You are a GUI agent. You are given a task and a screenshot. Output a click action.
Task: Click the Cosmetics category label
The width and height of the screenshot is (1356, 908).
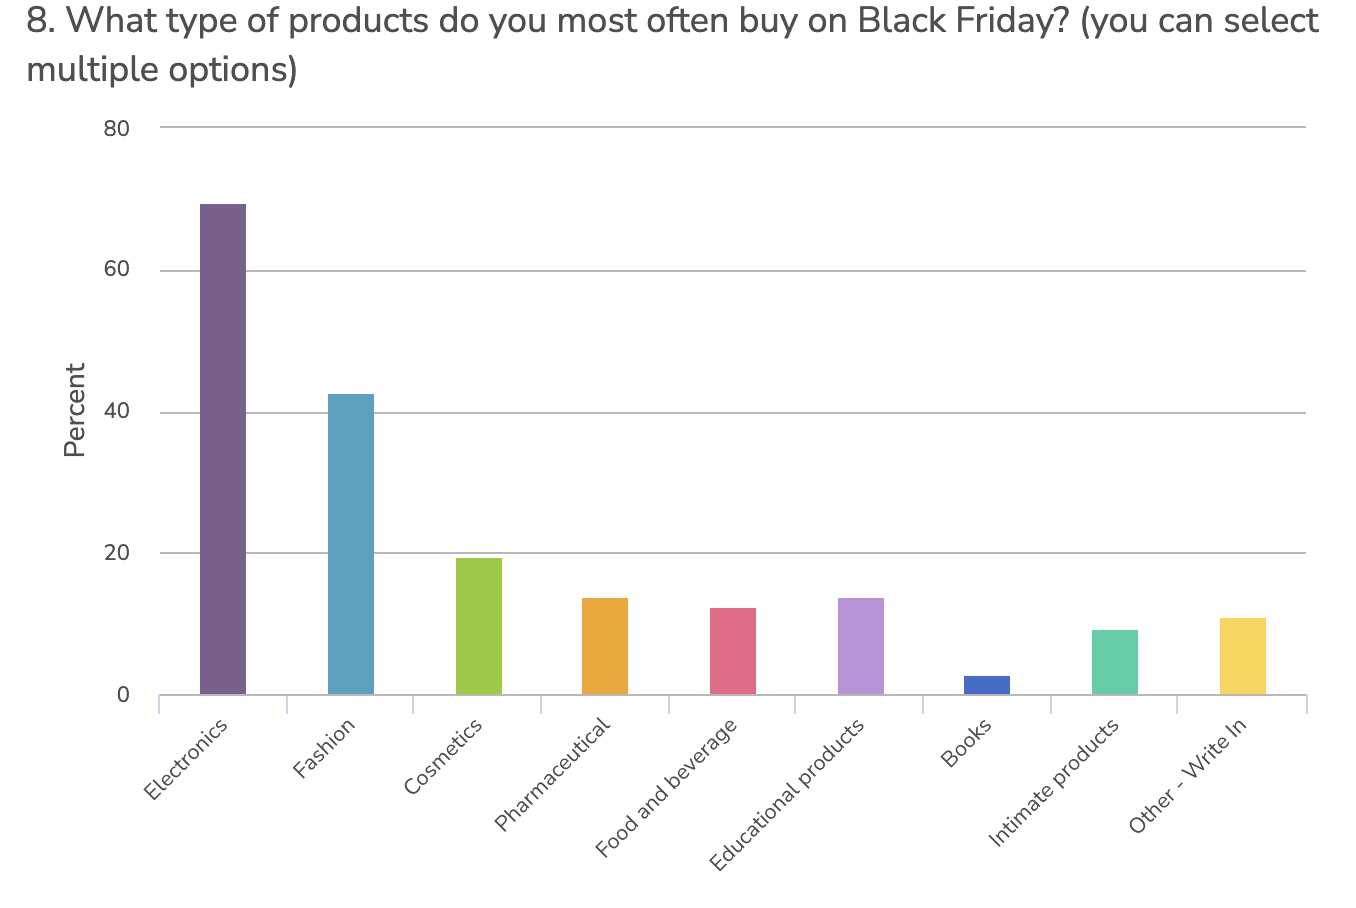443,757
